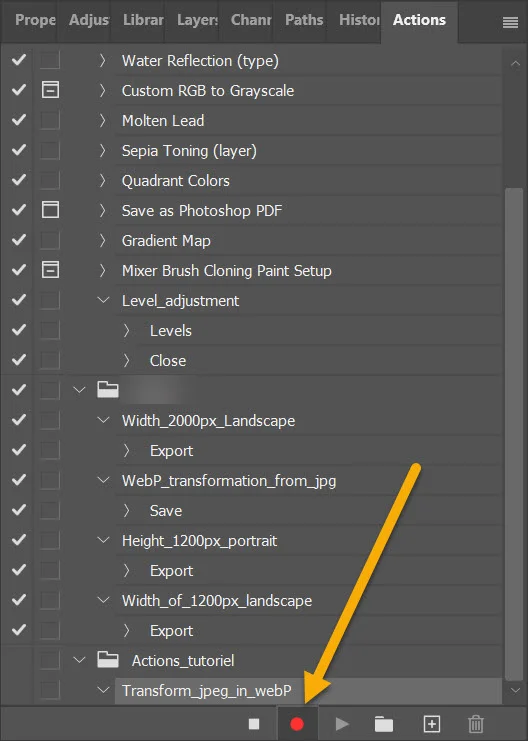Uncheck the Sepia Toning (layer) checkmark

19,150
